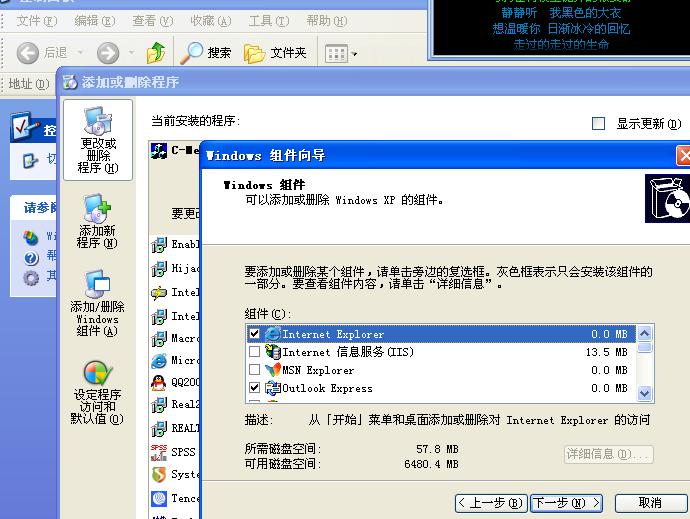Click the Hijac program entry icon
Viewport: 690px width, 519px height.
pyautogui.click(x=159, y=269)
